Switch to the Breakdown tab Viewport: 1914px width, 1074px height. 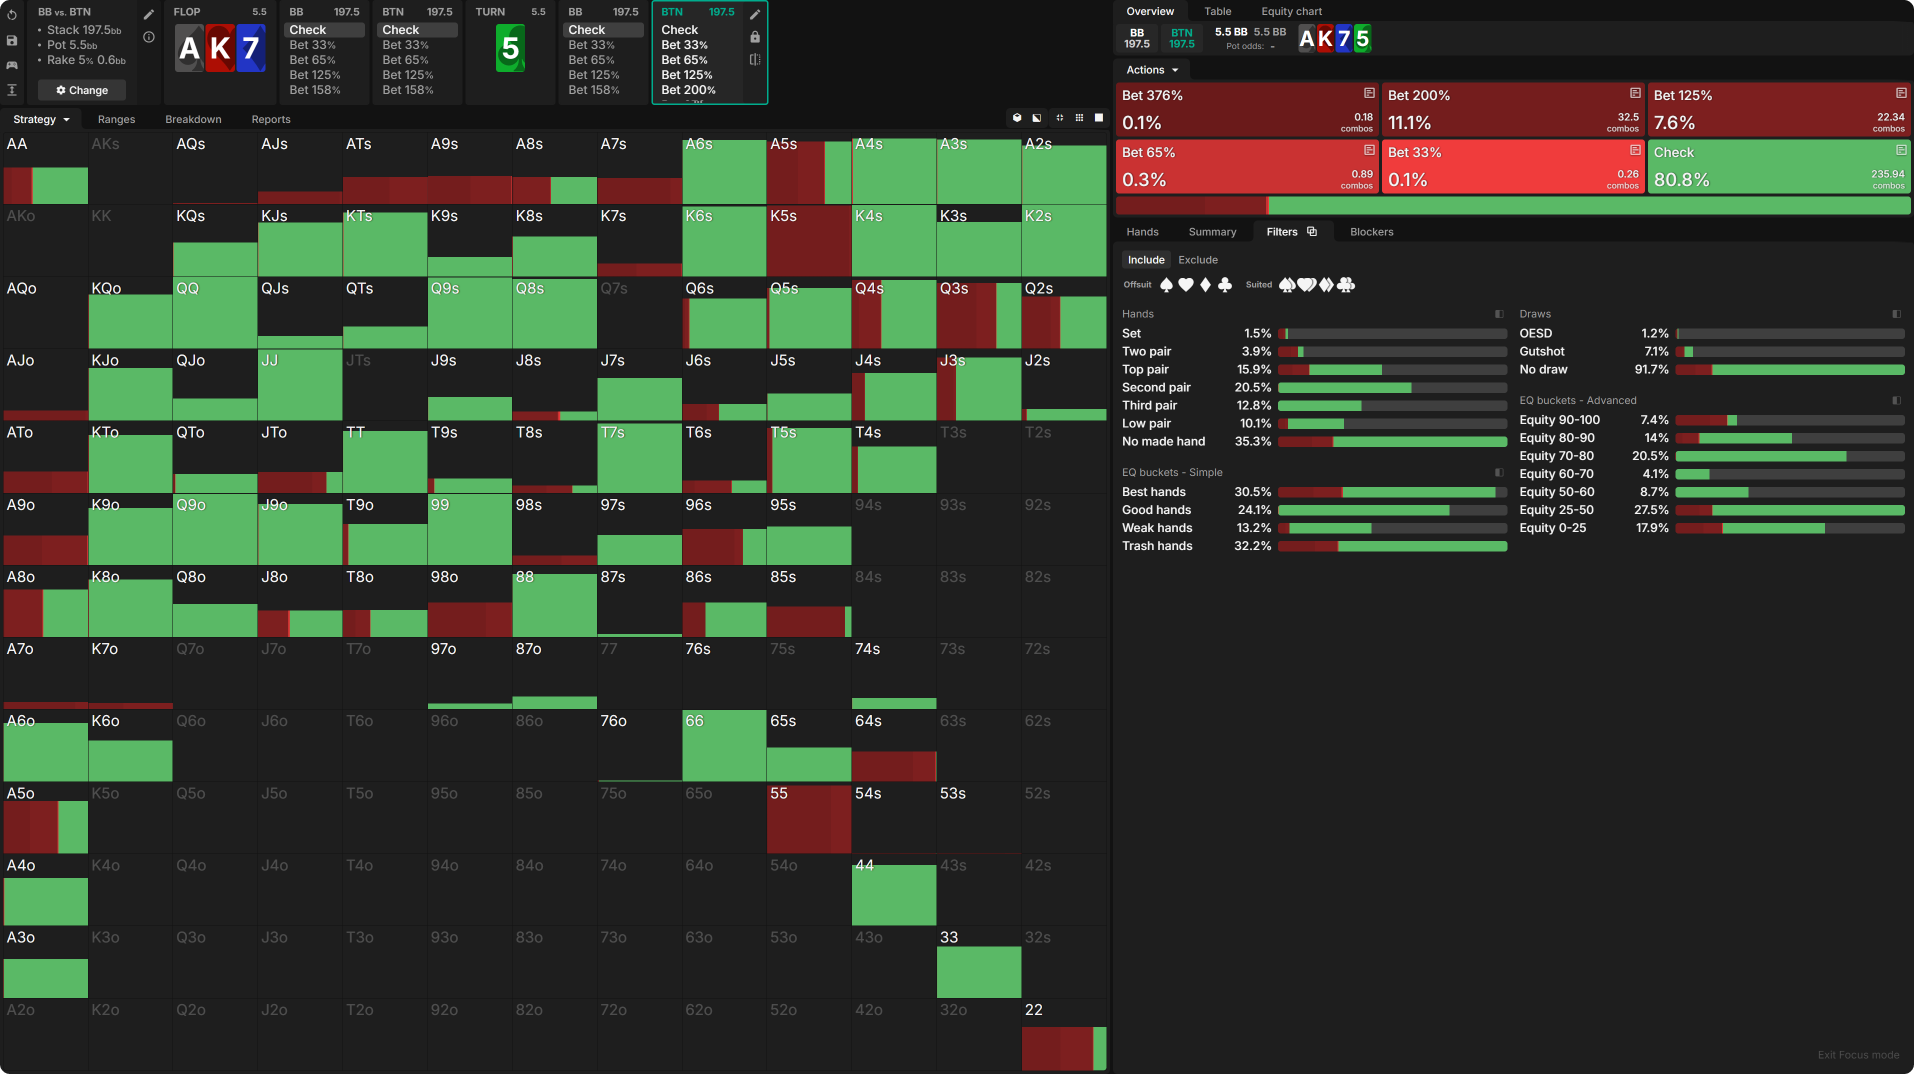(x=193, y=119)
